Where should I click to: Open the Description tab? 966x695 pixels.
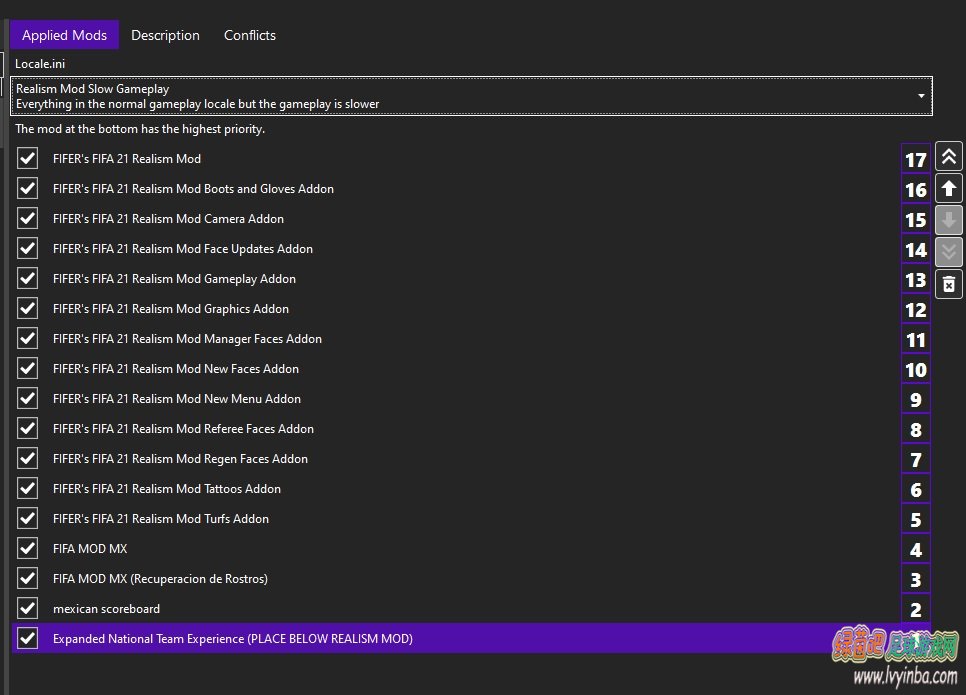tap(165, 35)
